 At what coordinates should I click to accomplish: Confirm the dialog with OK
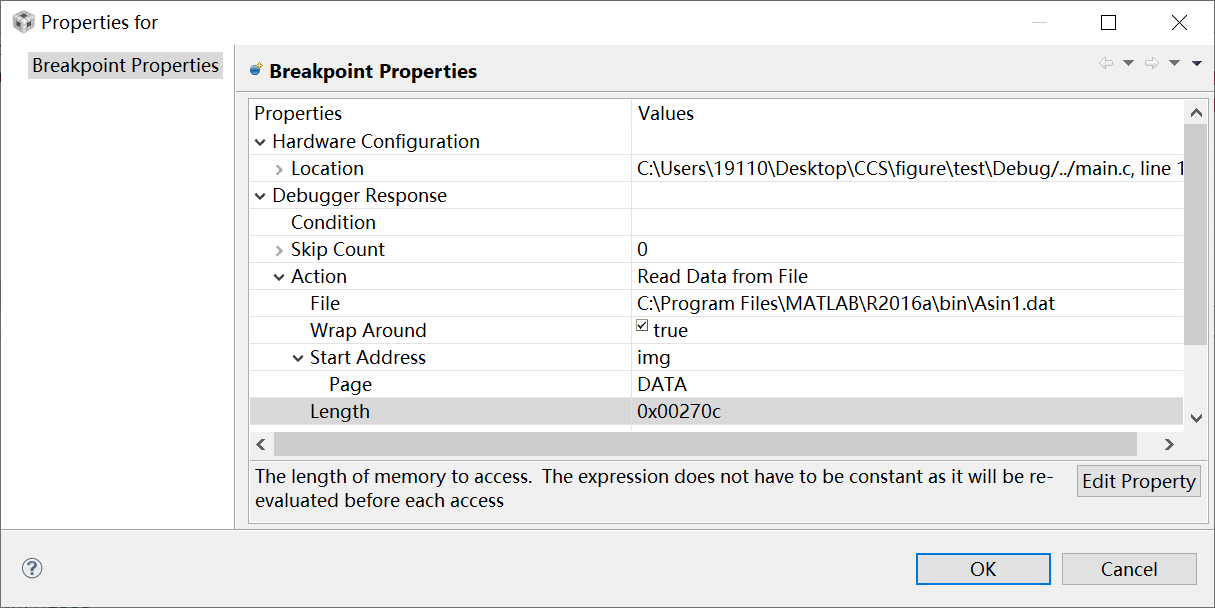point(982,568)
